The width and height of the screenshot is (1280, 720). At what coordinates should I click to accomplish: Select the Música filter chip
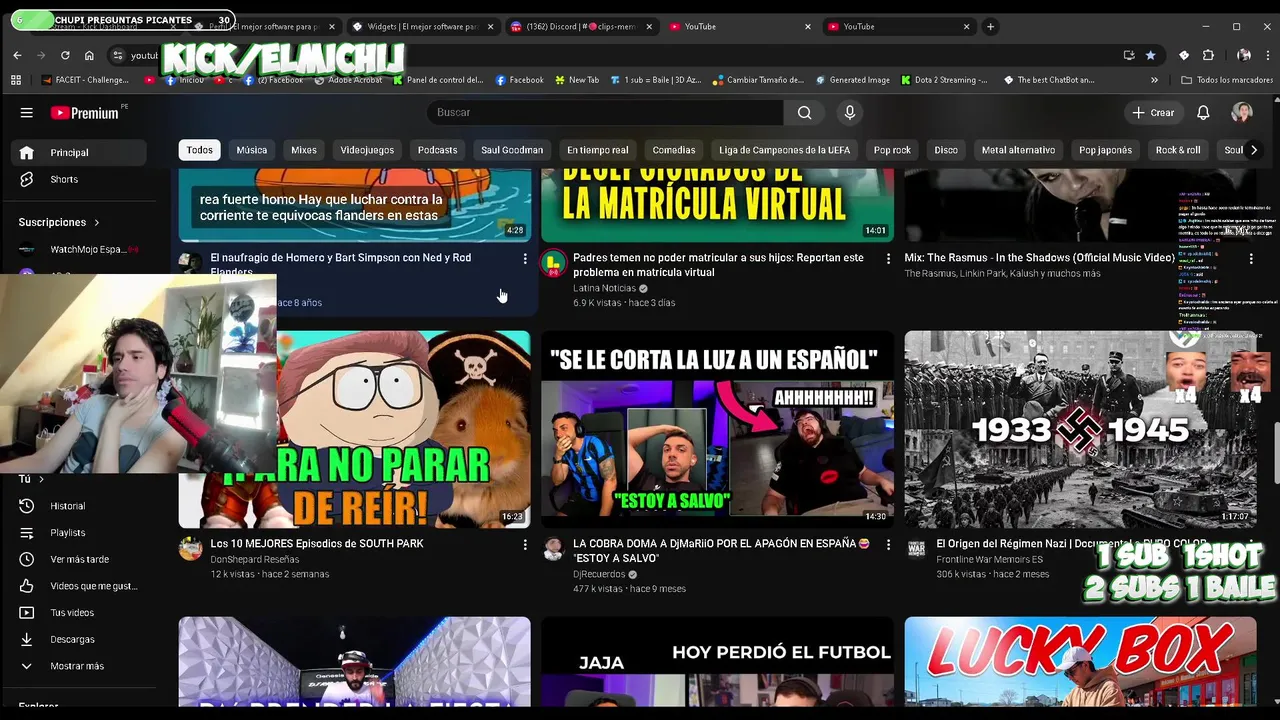point(252,150)
